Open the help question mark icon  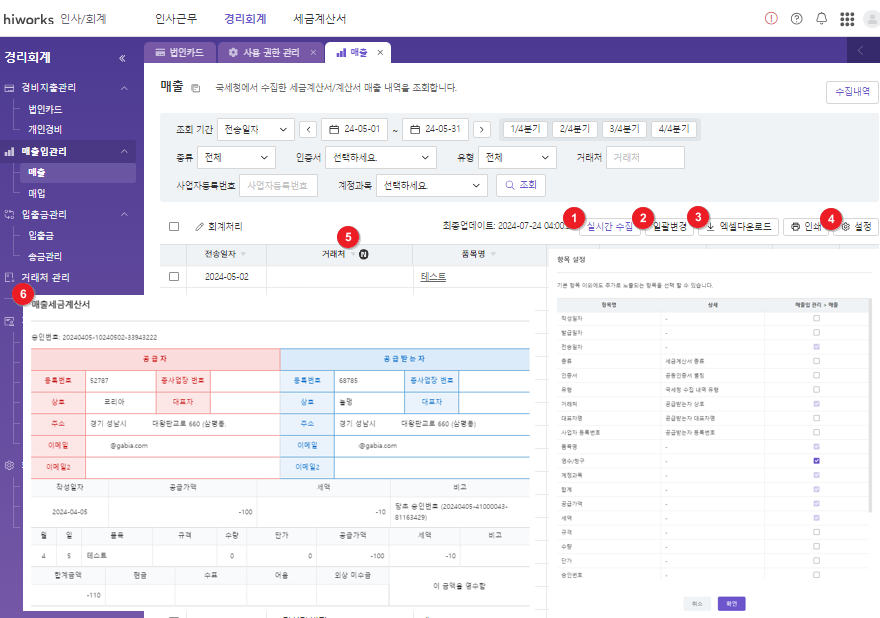[796, 19]
